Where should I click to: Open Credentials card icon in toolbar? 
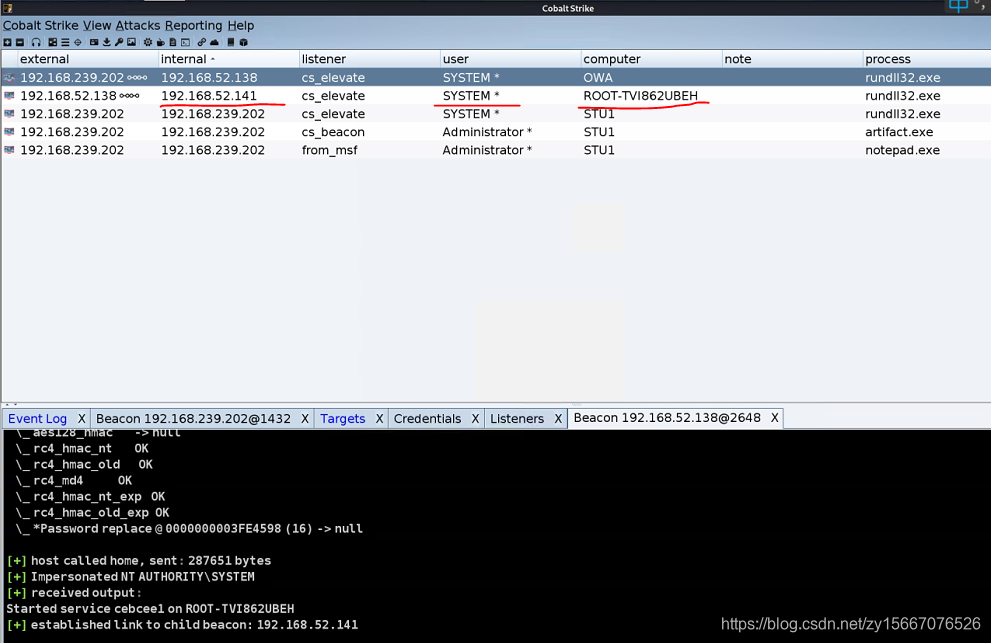(94, 42)
